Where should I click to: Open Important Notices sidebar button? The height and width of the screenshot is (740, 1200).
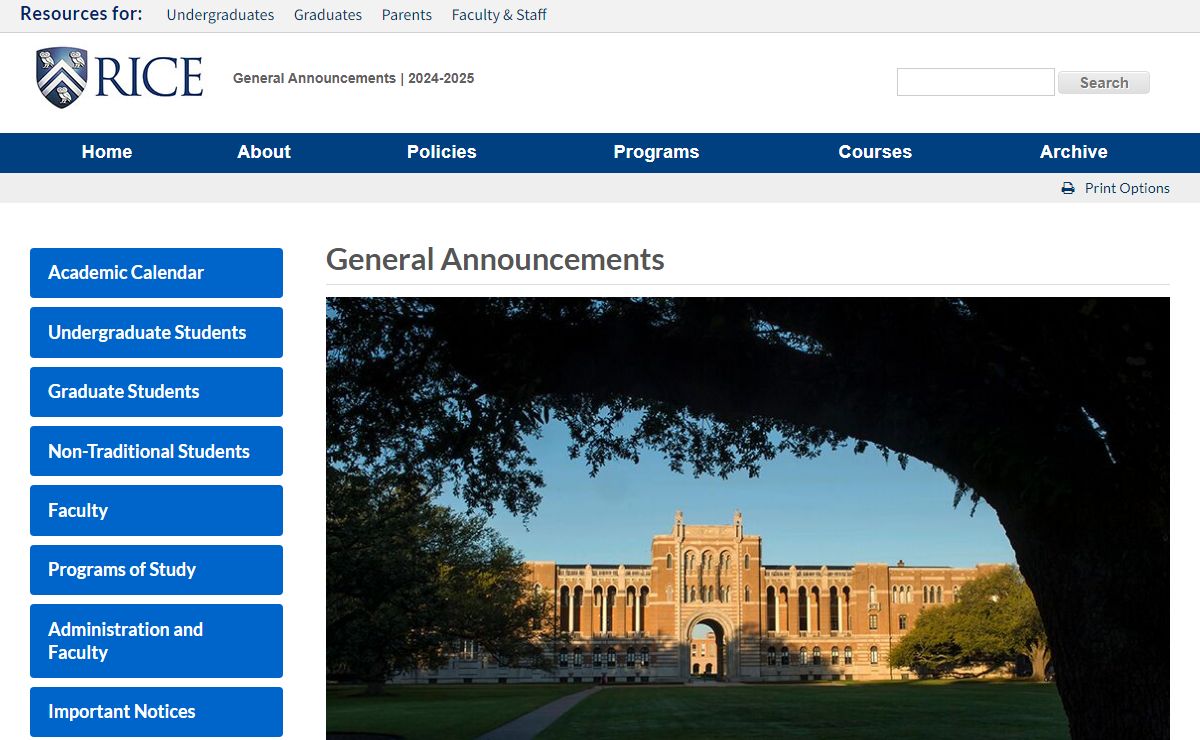156,712
